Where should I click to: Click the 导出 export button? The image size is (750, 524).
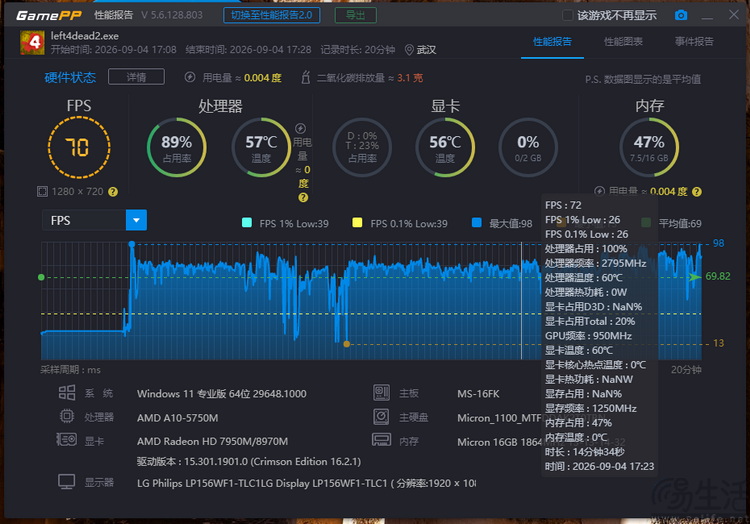point(355,15)
